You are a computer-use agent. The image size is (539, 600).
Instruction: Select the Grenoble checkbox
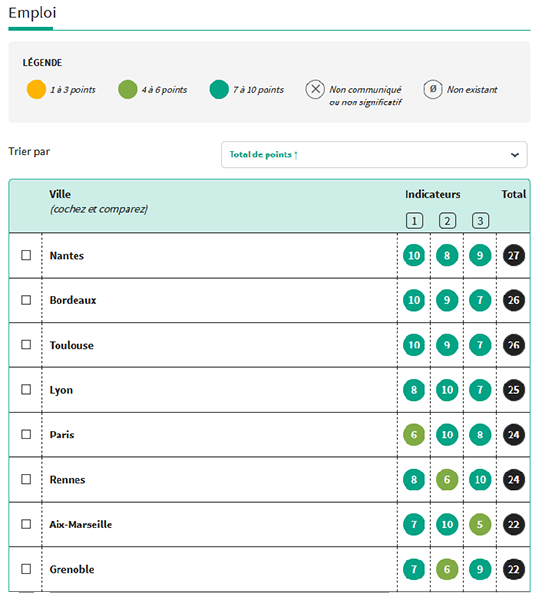[26, 569]
